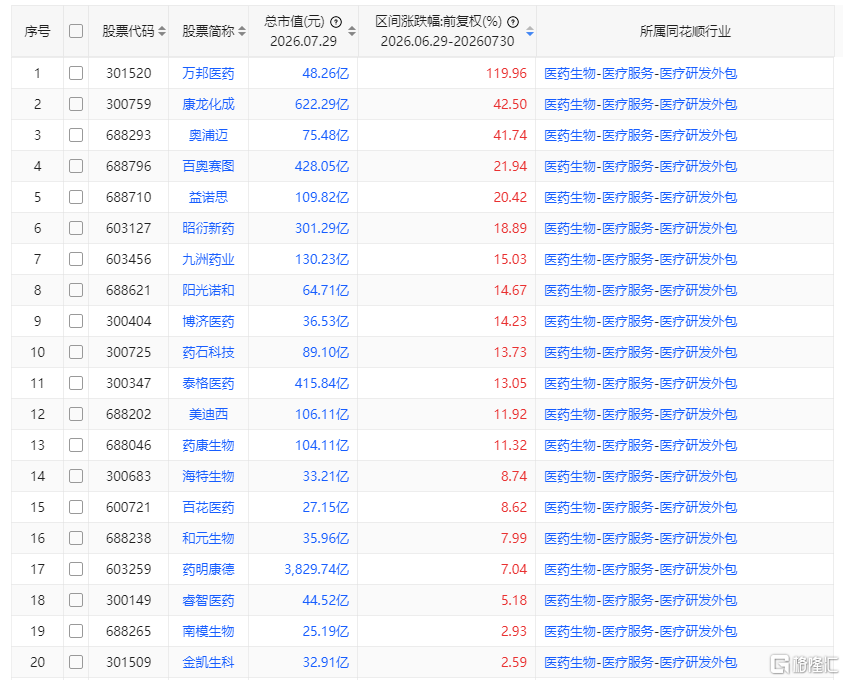Click date range 2026.06.29-20260730 in header
845x681 pixels.
pyautogui.click(x=447, y=41)
